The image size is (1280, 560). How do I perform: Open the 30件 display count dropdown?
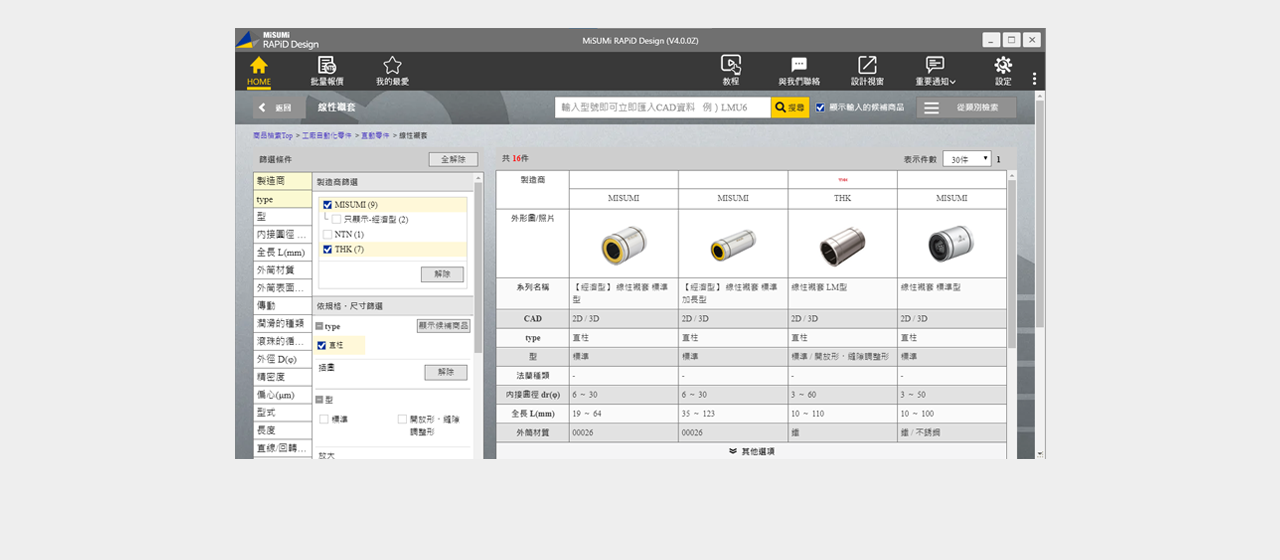point(967,159)
